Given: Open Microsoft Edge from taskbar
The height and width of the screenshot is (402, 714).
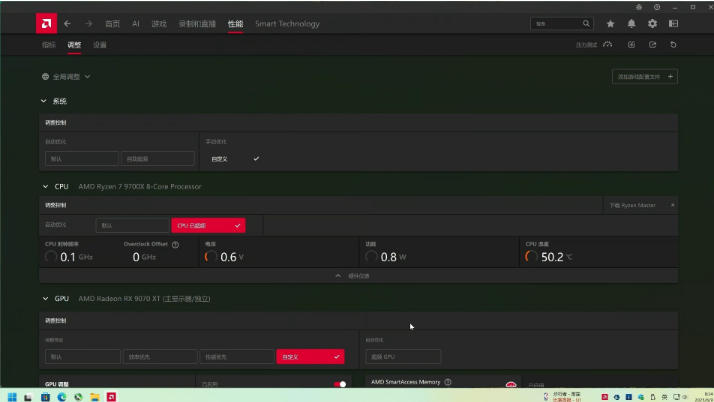Looking at the screenshot, I should click(61, 397).
